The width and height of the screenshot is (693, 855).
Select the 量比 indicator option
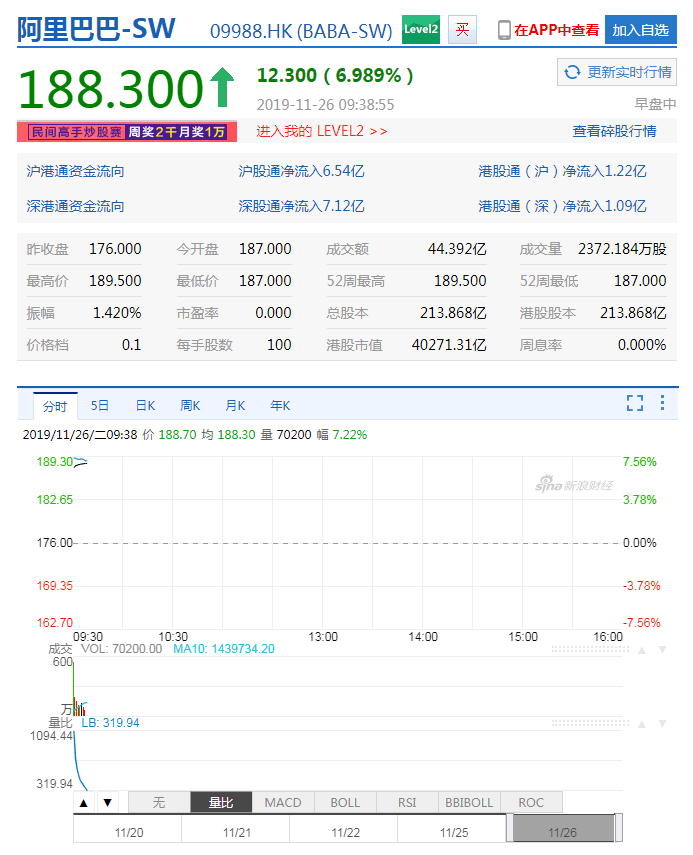tap(221, 803)
